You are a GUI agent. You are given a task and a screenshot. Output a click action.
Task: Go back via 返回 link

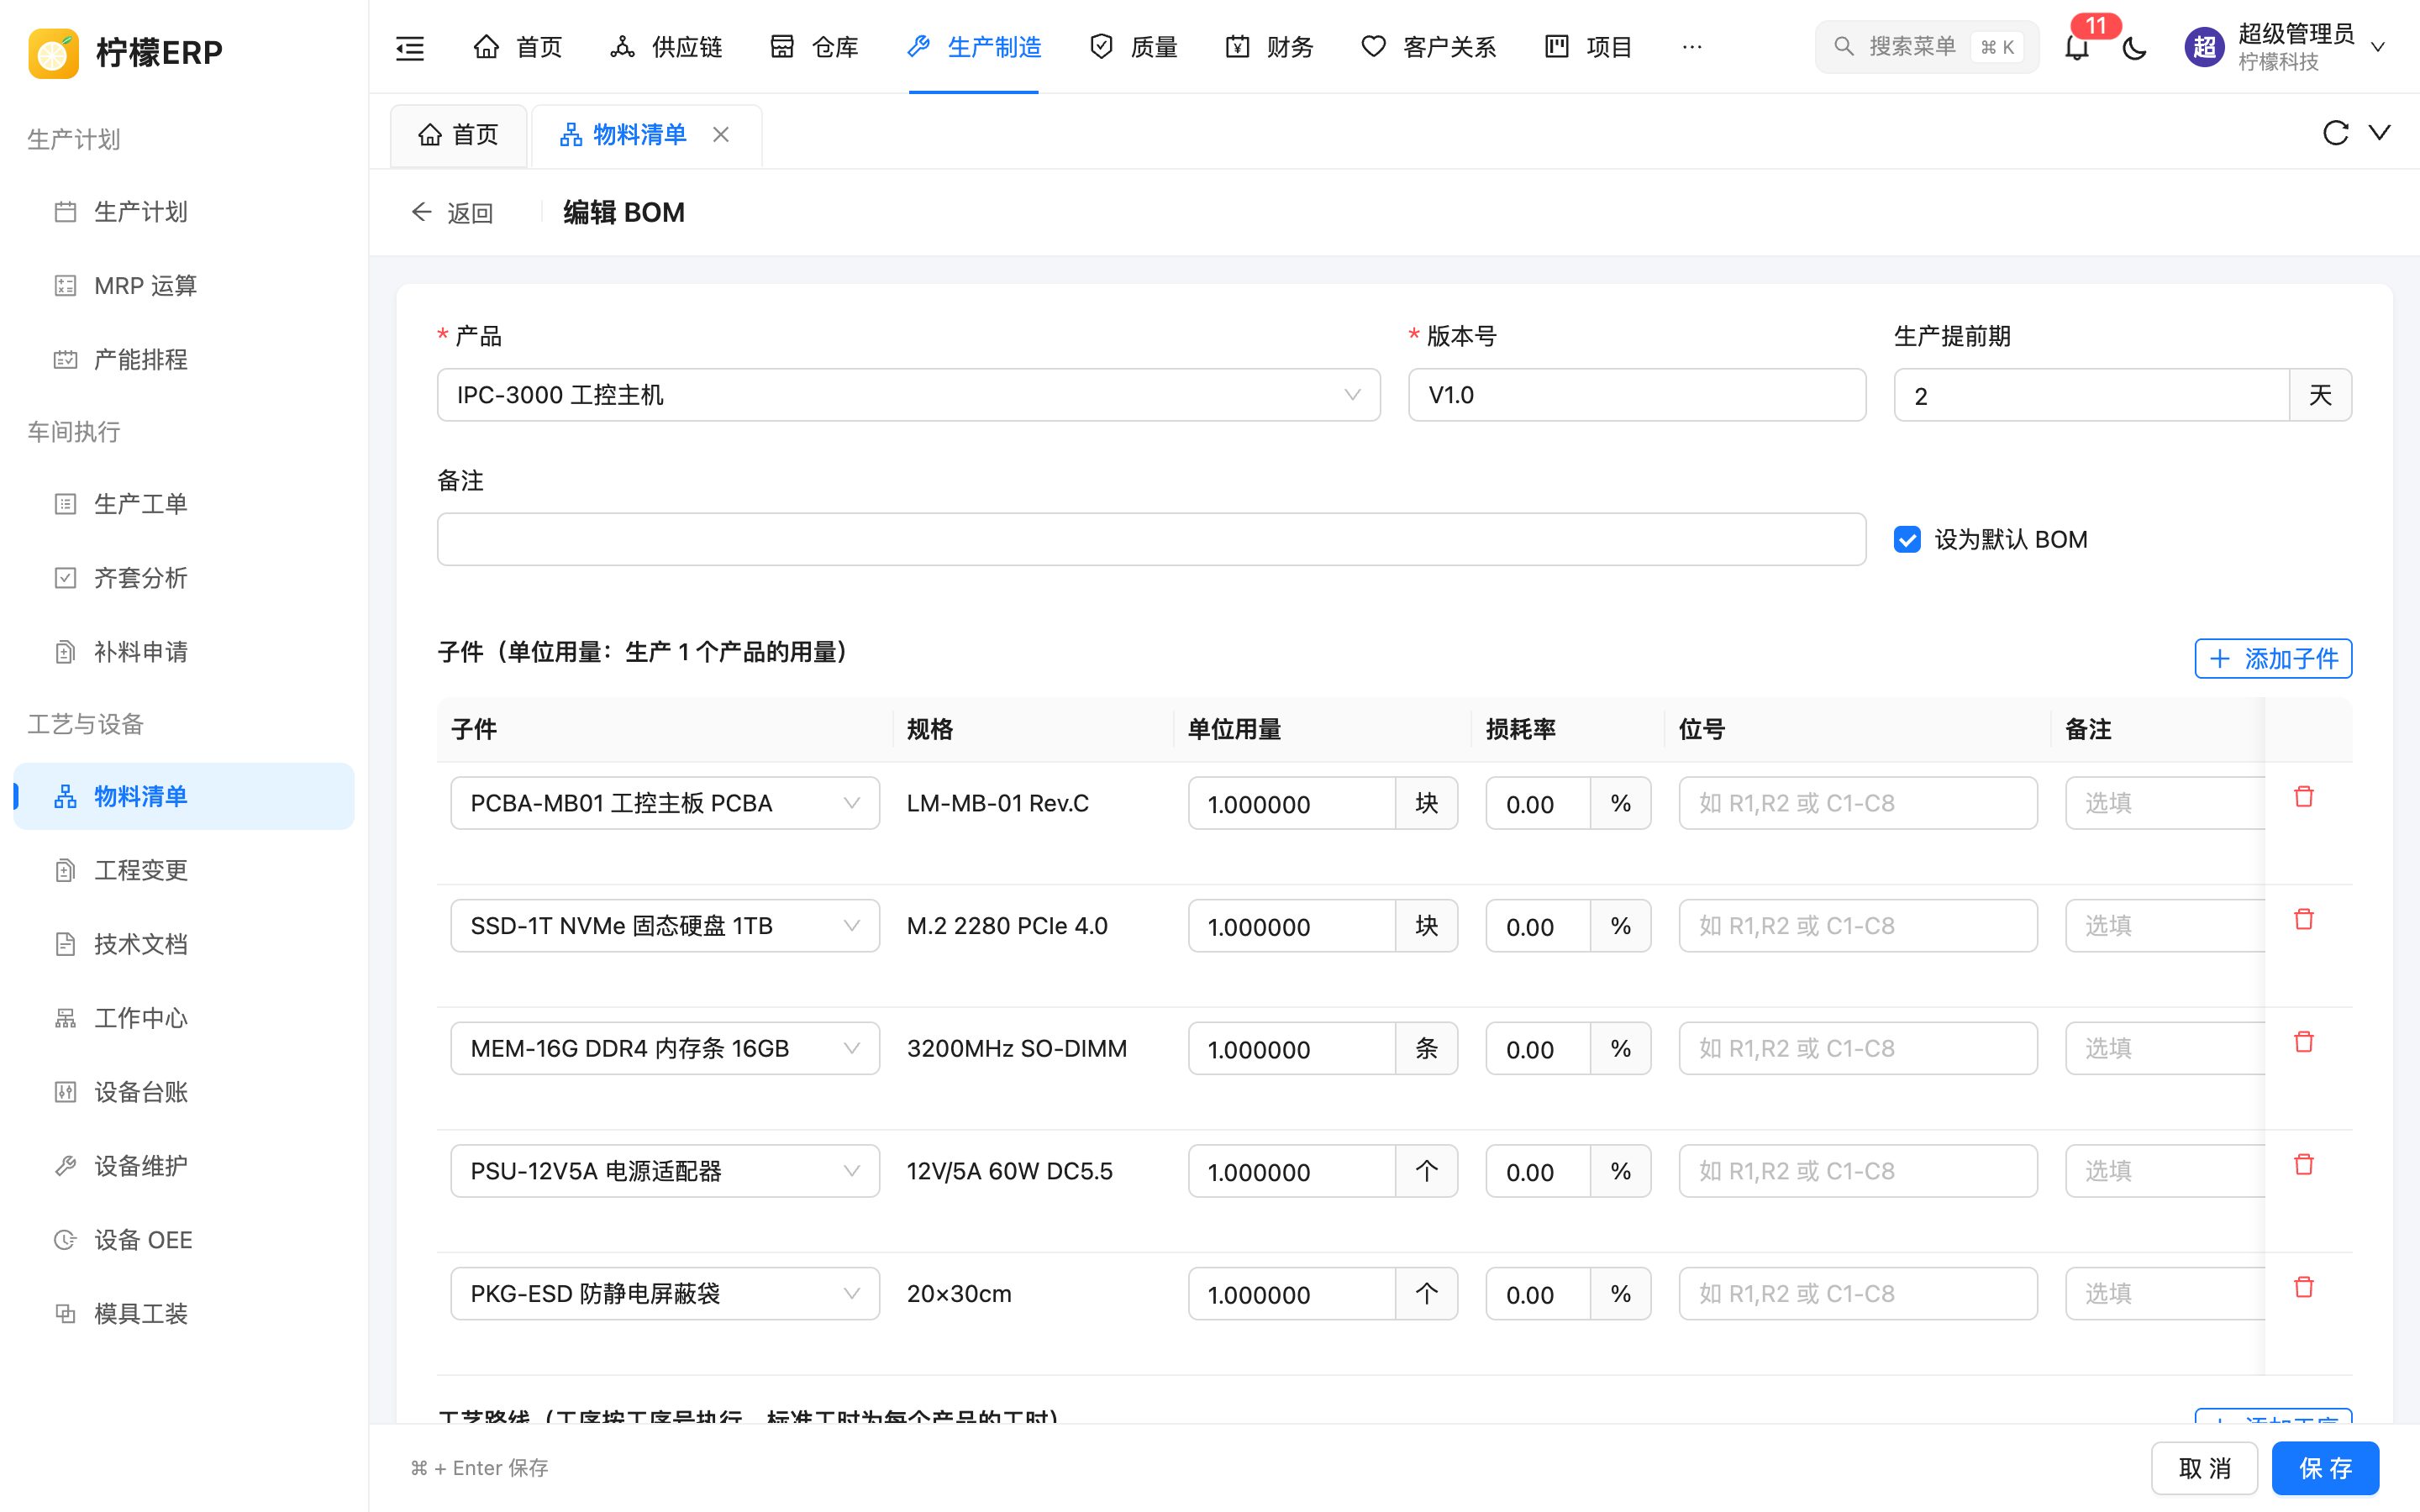(x=452, y=212)
